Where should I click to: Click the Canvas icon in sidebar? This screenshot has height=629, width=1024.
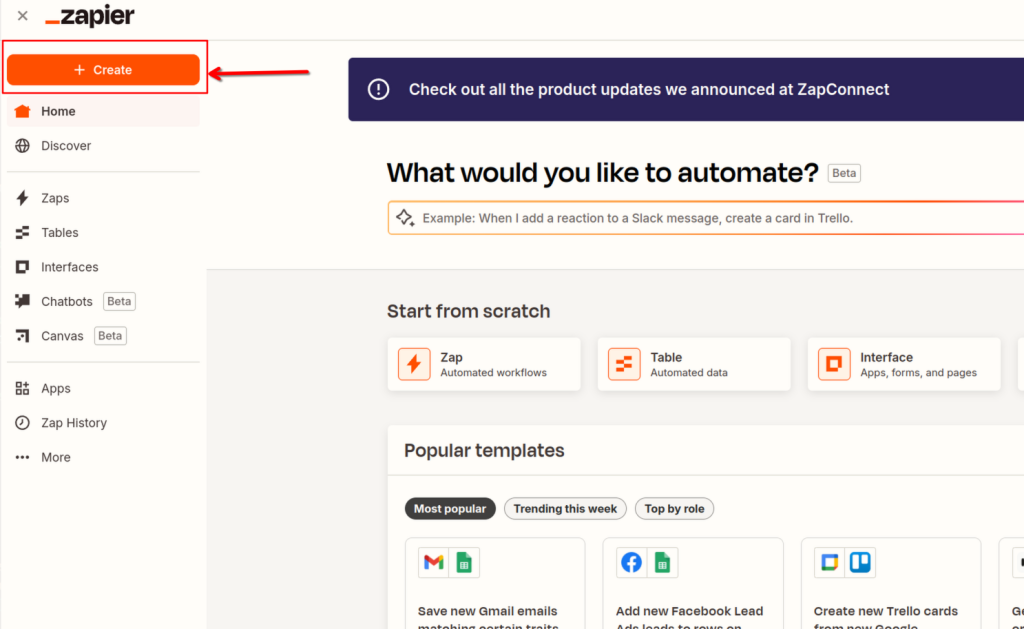(23, 336)
